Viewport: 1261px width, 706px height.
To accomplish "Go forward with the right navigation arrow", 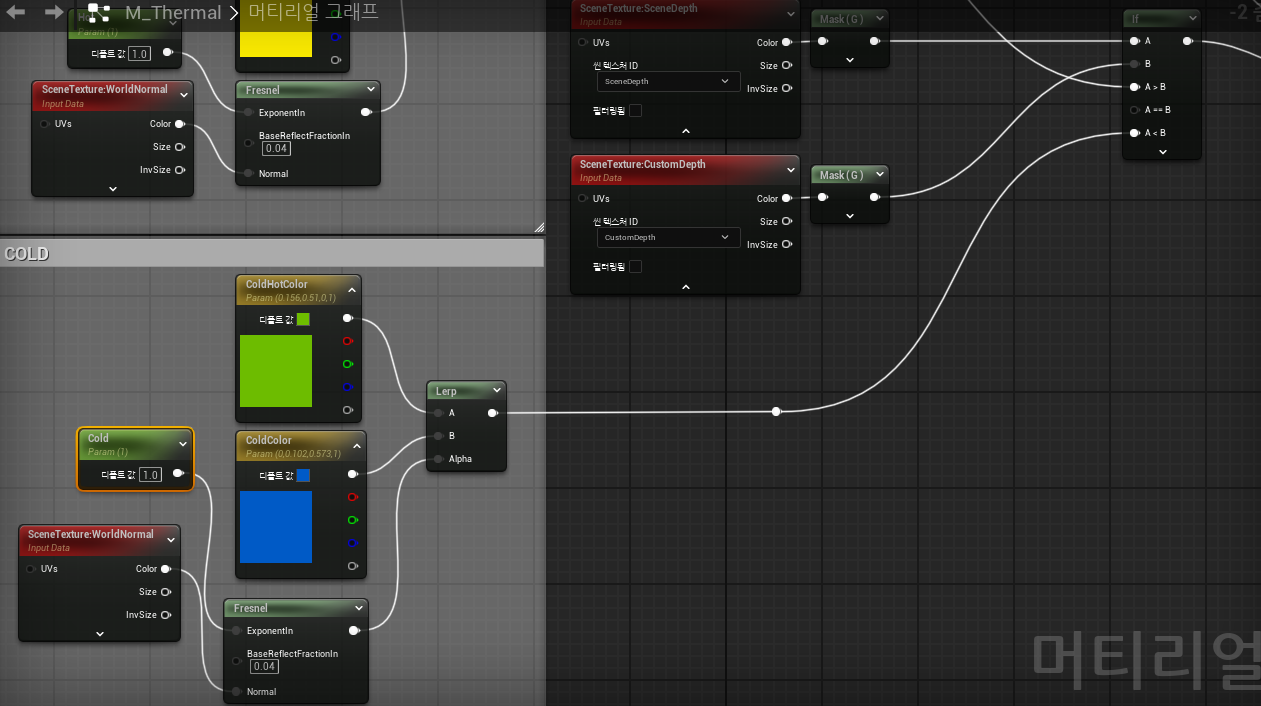I will click(x=53, y=13).
